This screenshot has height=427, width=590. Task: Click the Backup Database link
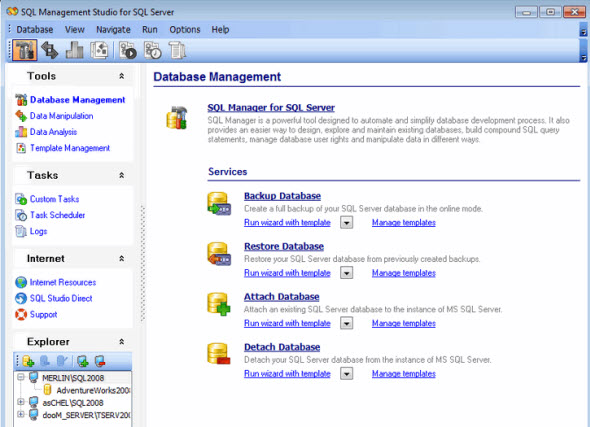point(282,196)
